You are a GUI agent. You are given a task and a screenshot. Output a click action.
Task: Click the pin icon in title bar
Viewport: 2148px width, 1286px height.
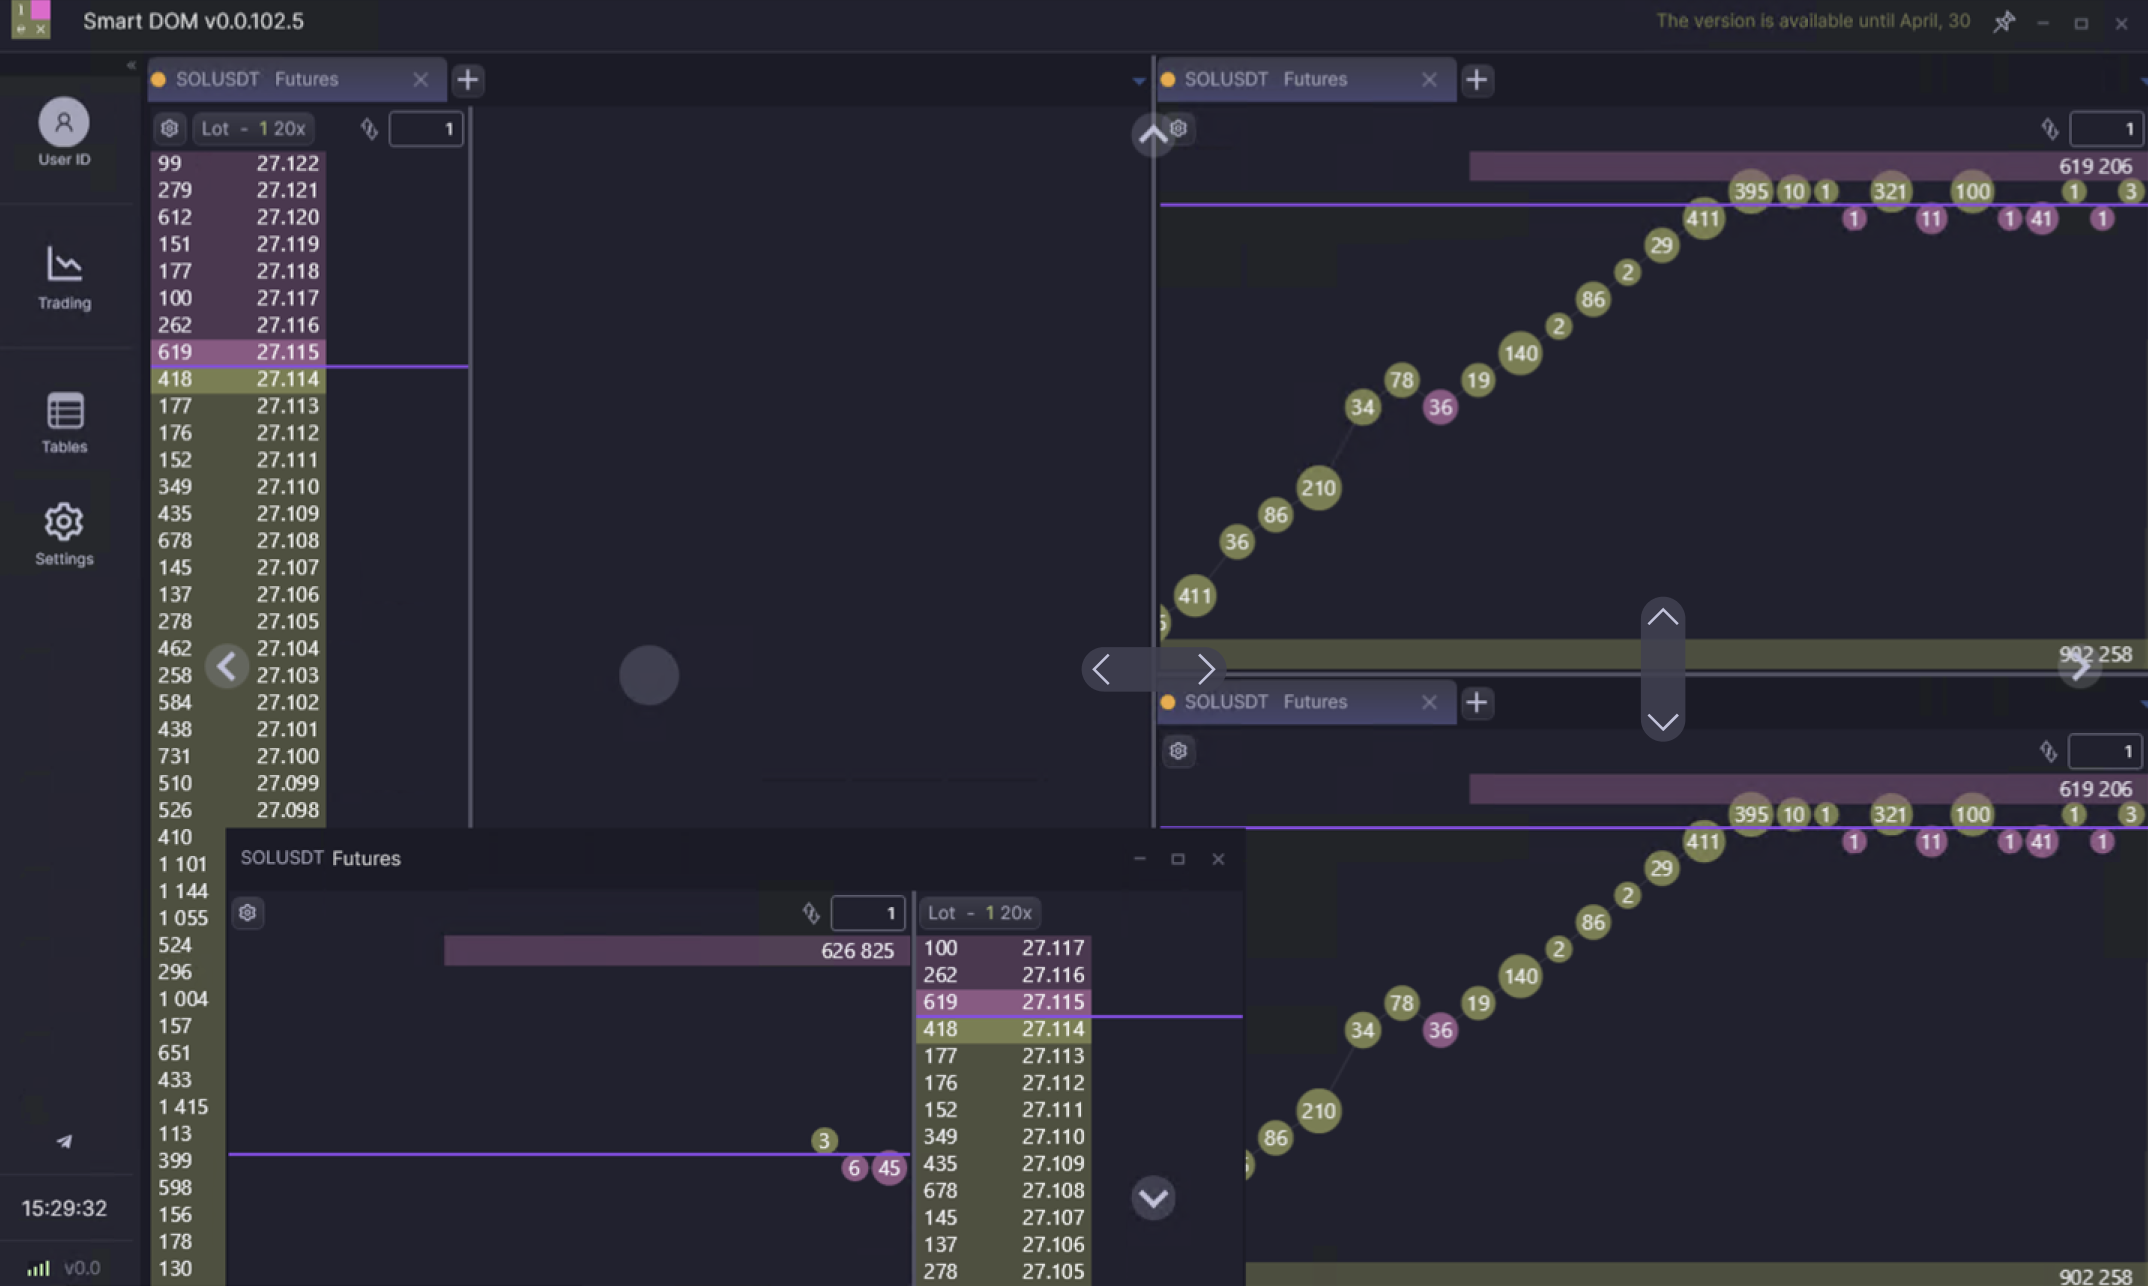(x=2003, y=22)
